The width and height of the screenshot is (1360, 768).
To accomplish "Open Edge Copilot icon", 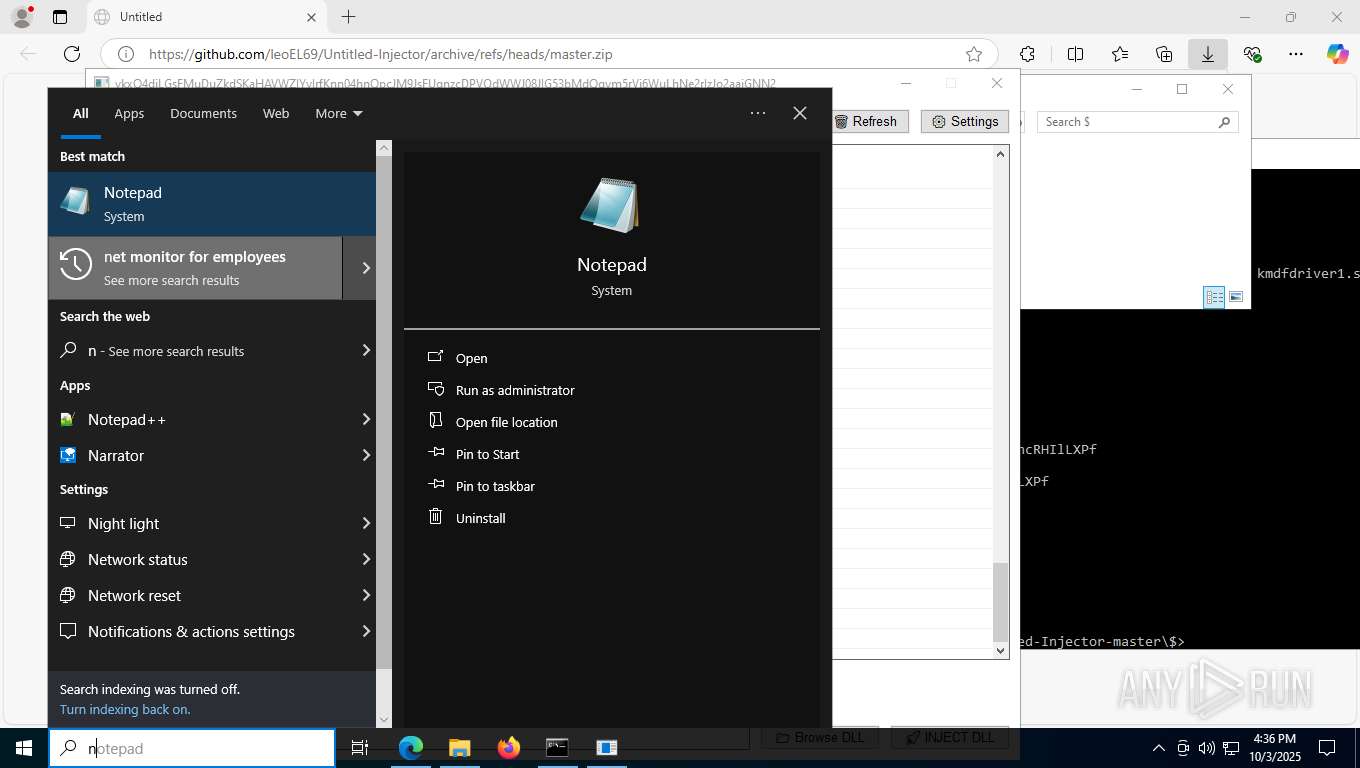I will click(1338, 54).
